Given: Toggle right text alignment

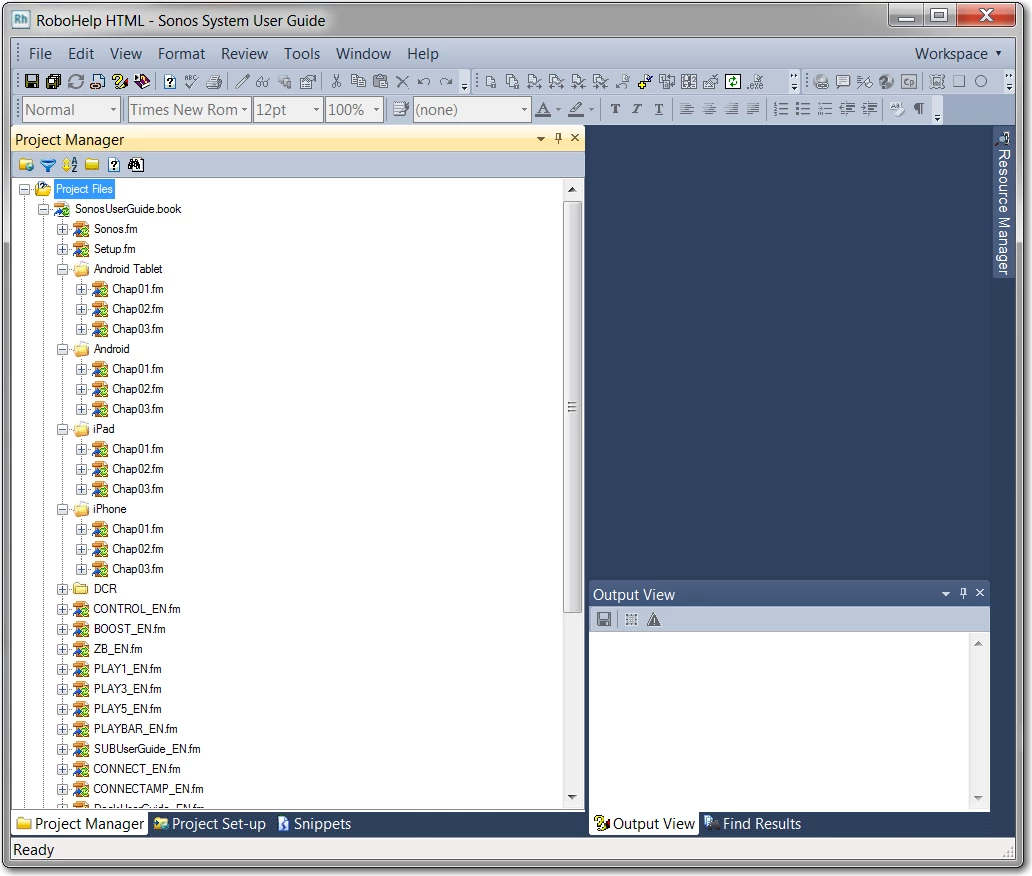Looking at the screenshot, I should click(731, 109).
